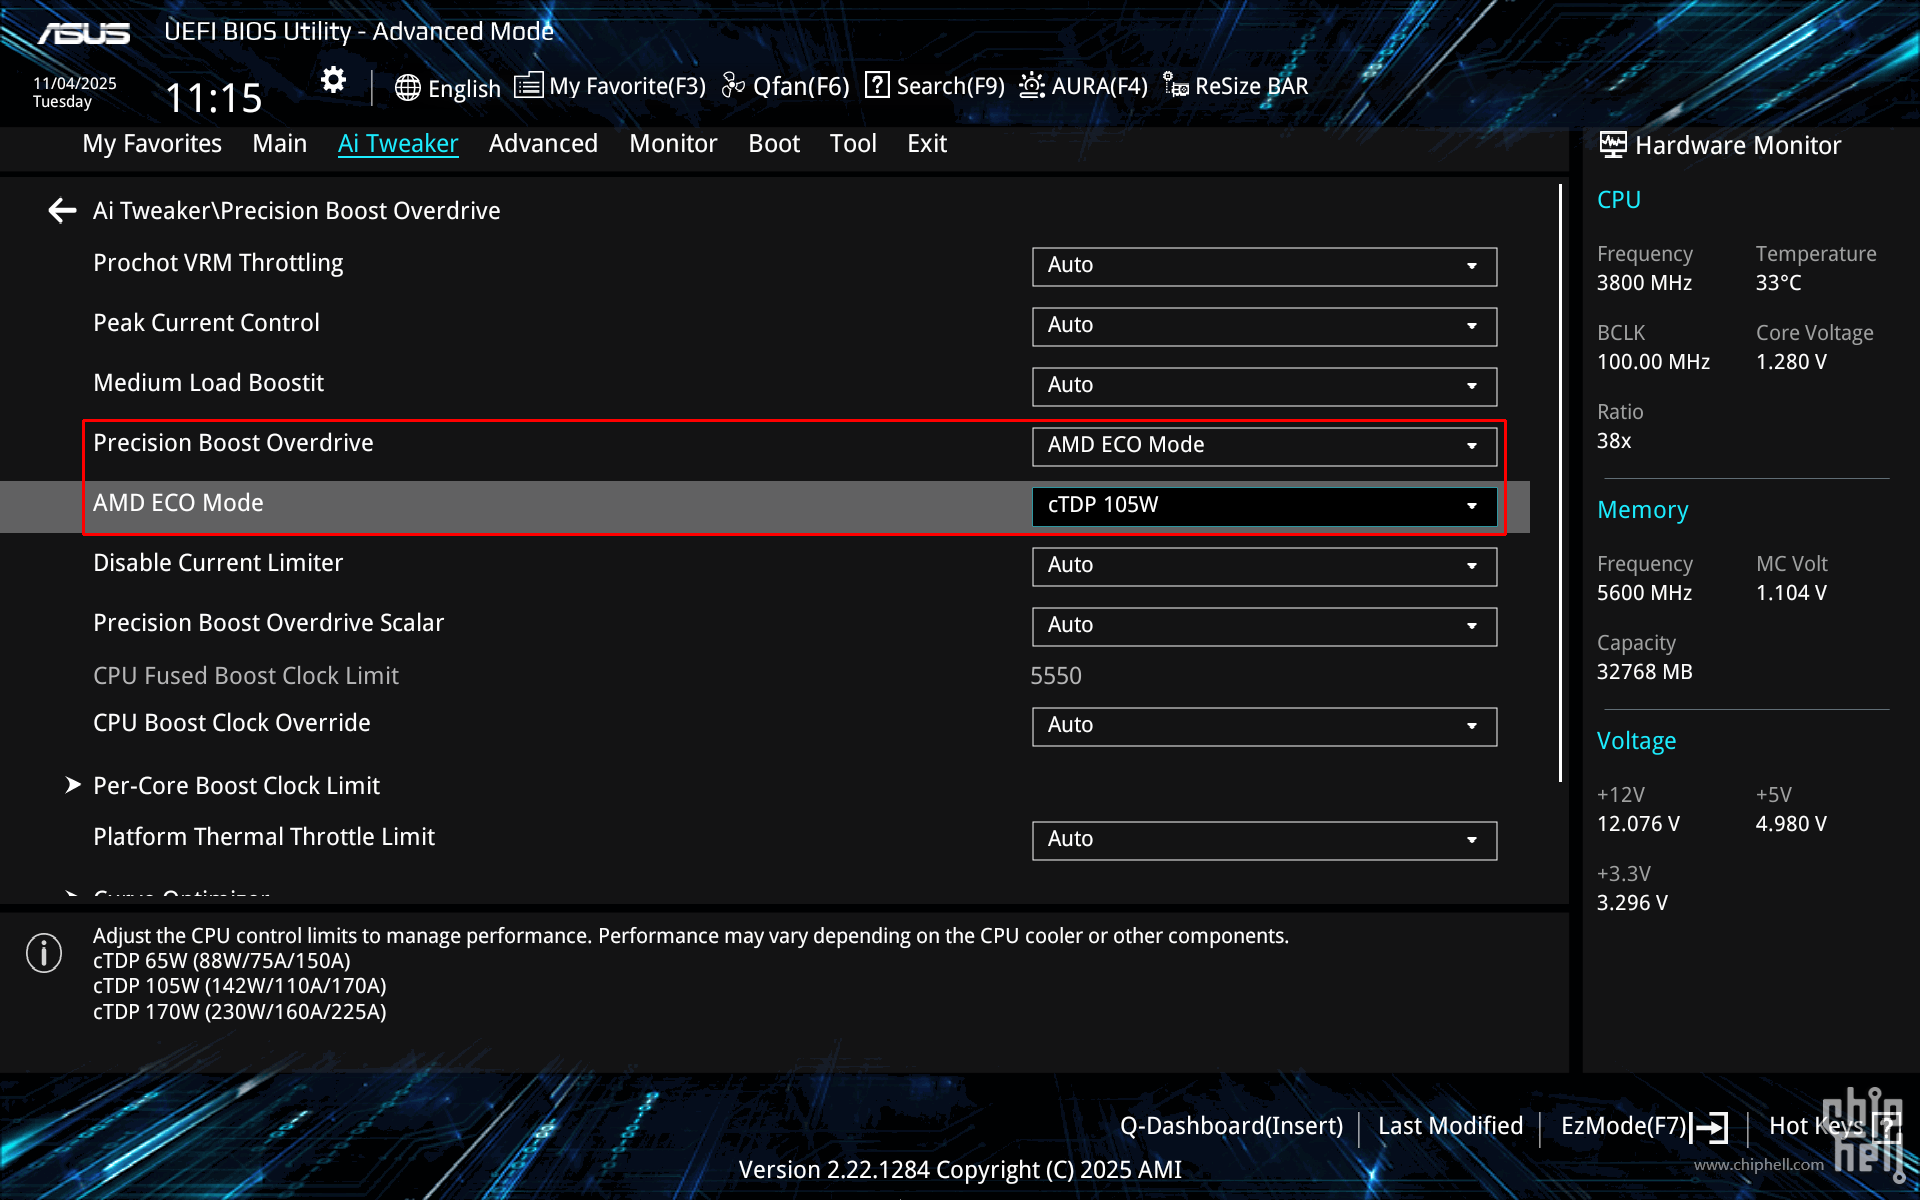This screenshot has width=1920, height=1200.
Task: Click the back arrow to Ai Tweaker
Action: click(x=62, y=211)
